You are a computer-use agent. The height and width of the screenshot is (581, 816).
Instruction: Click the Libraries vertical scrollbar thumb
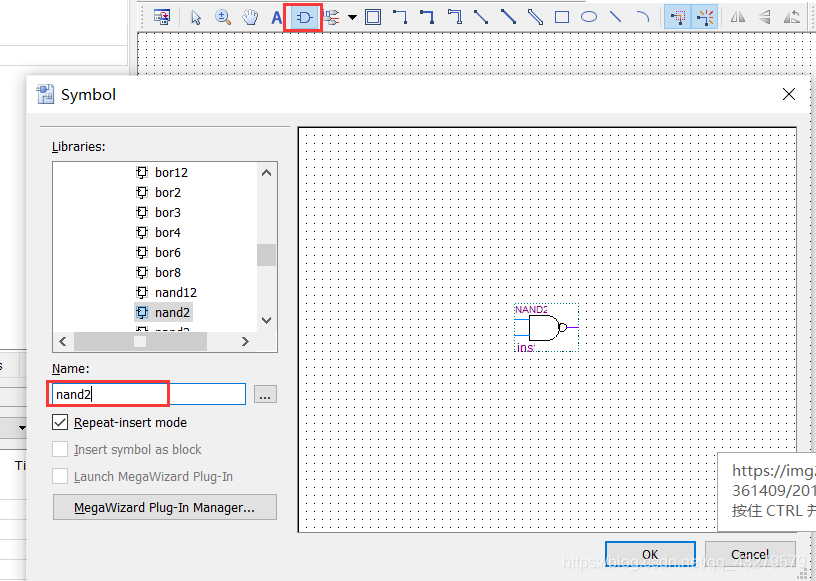coord(266,255)
